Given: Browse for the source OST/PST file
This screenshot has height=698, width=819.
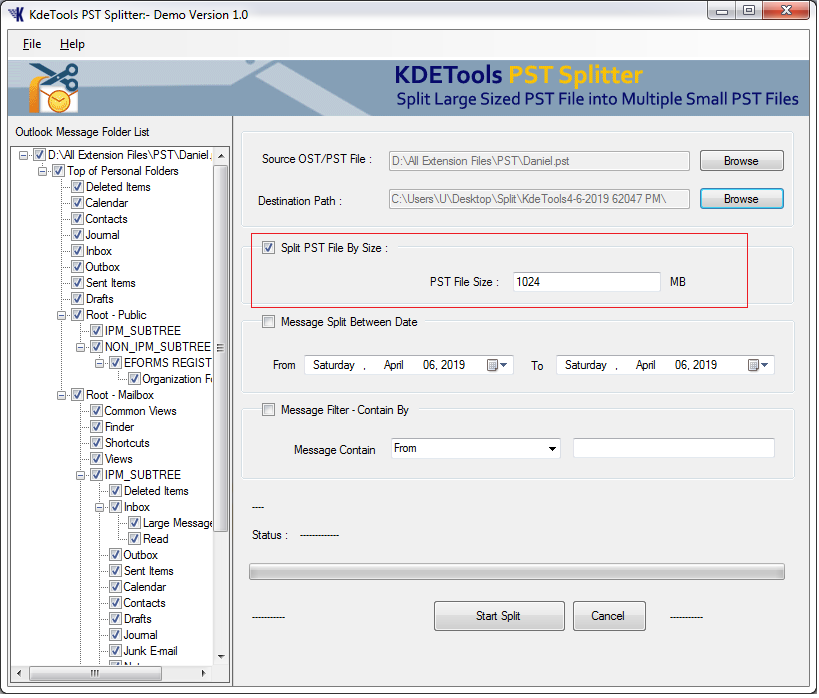Looking at the screenshot, I should click(x=740, y=161).
